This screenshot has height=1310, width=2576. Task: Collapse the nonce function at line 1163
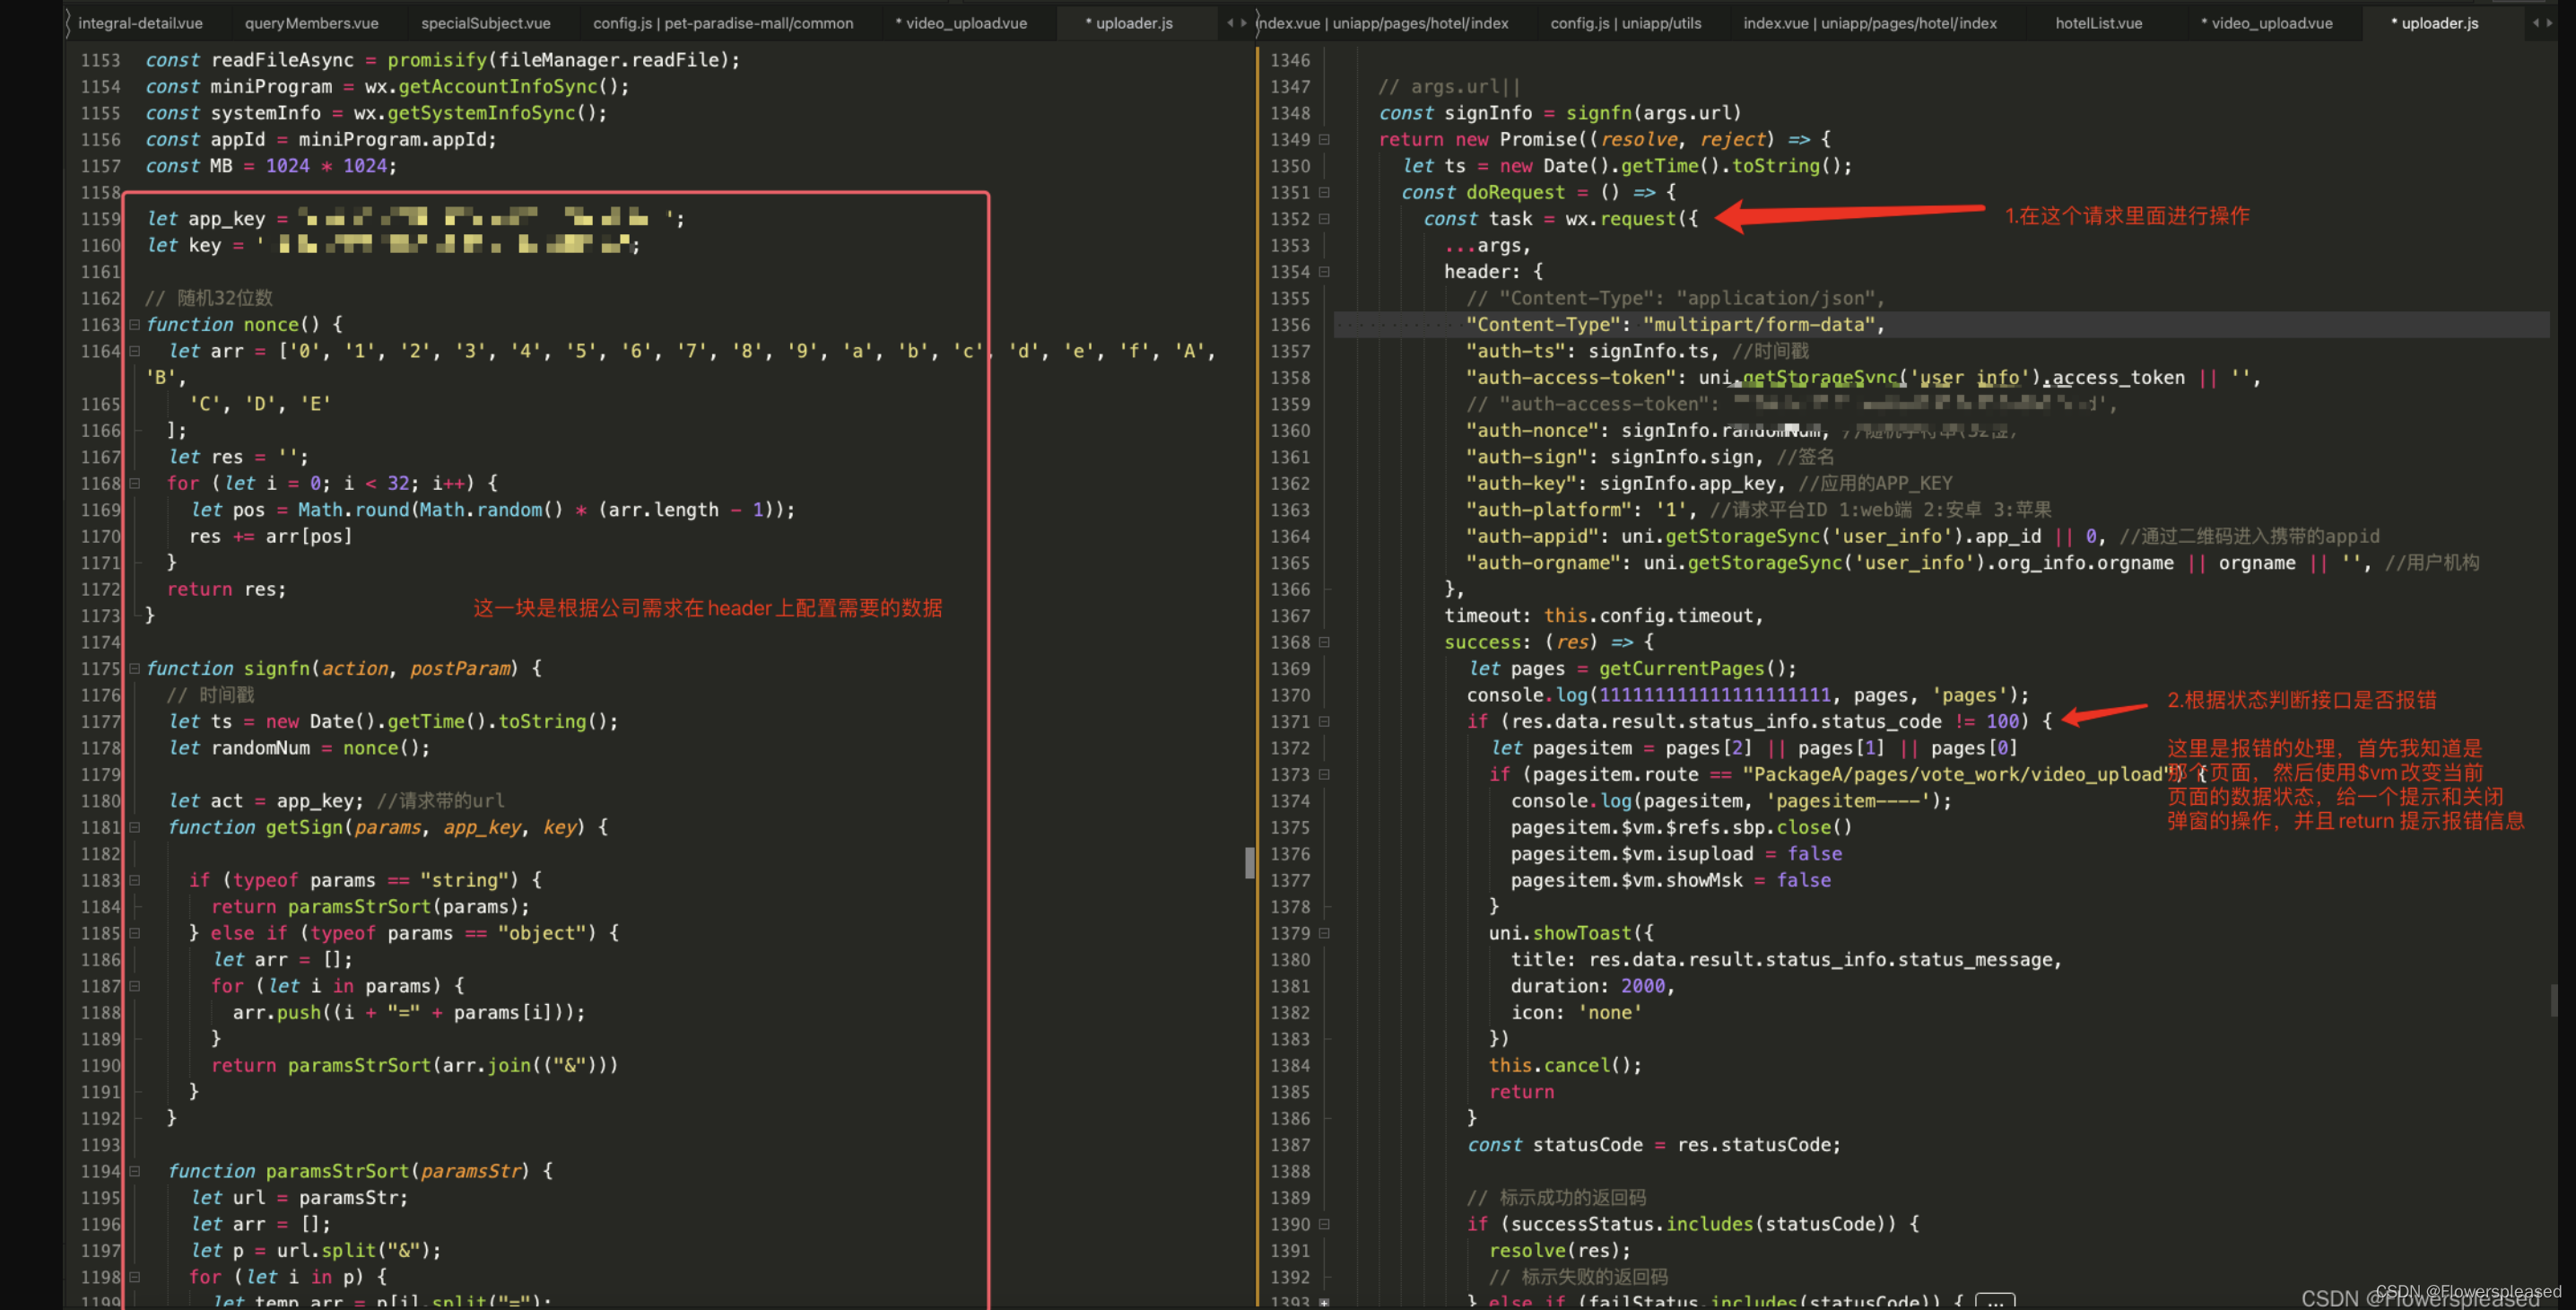click(134, 325)
